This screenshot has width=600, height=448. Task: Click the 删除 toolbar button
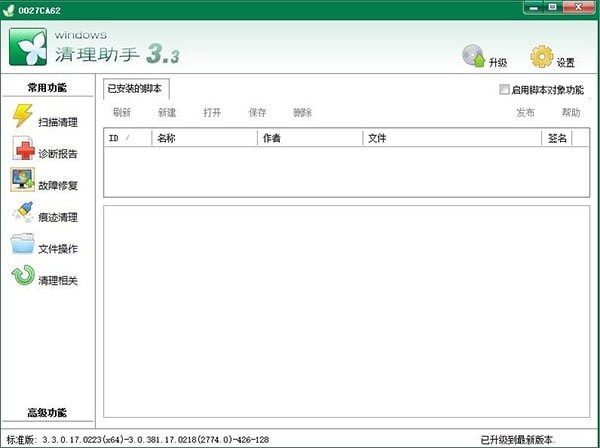[302, 112]
